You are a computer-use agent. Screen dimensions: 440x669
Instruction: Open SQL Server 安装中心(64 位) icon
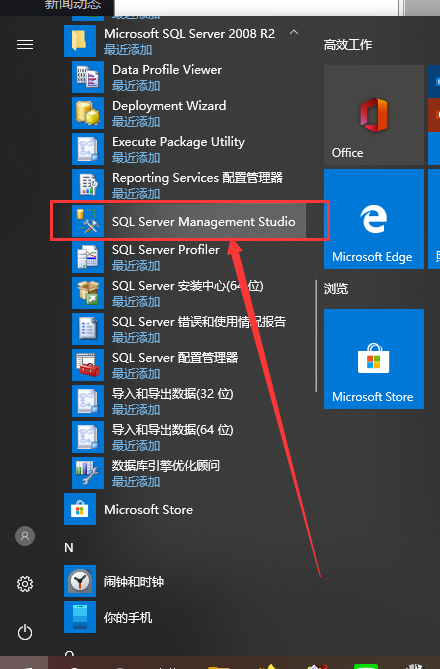pos(88,293)
